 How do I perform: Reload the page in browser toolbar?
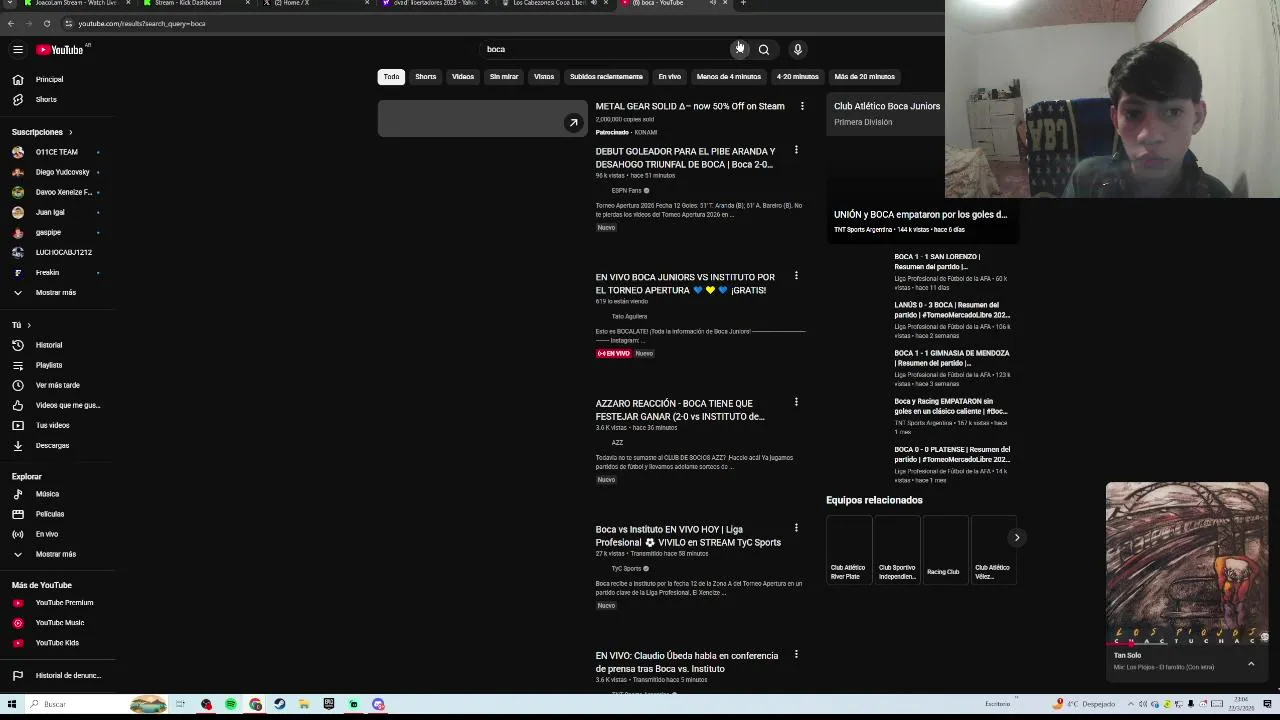(x=46, y=23)
